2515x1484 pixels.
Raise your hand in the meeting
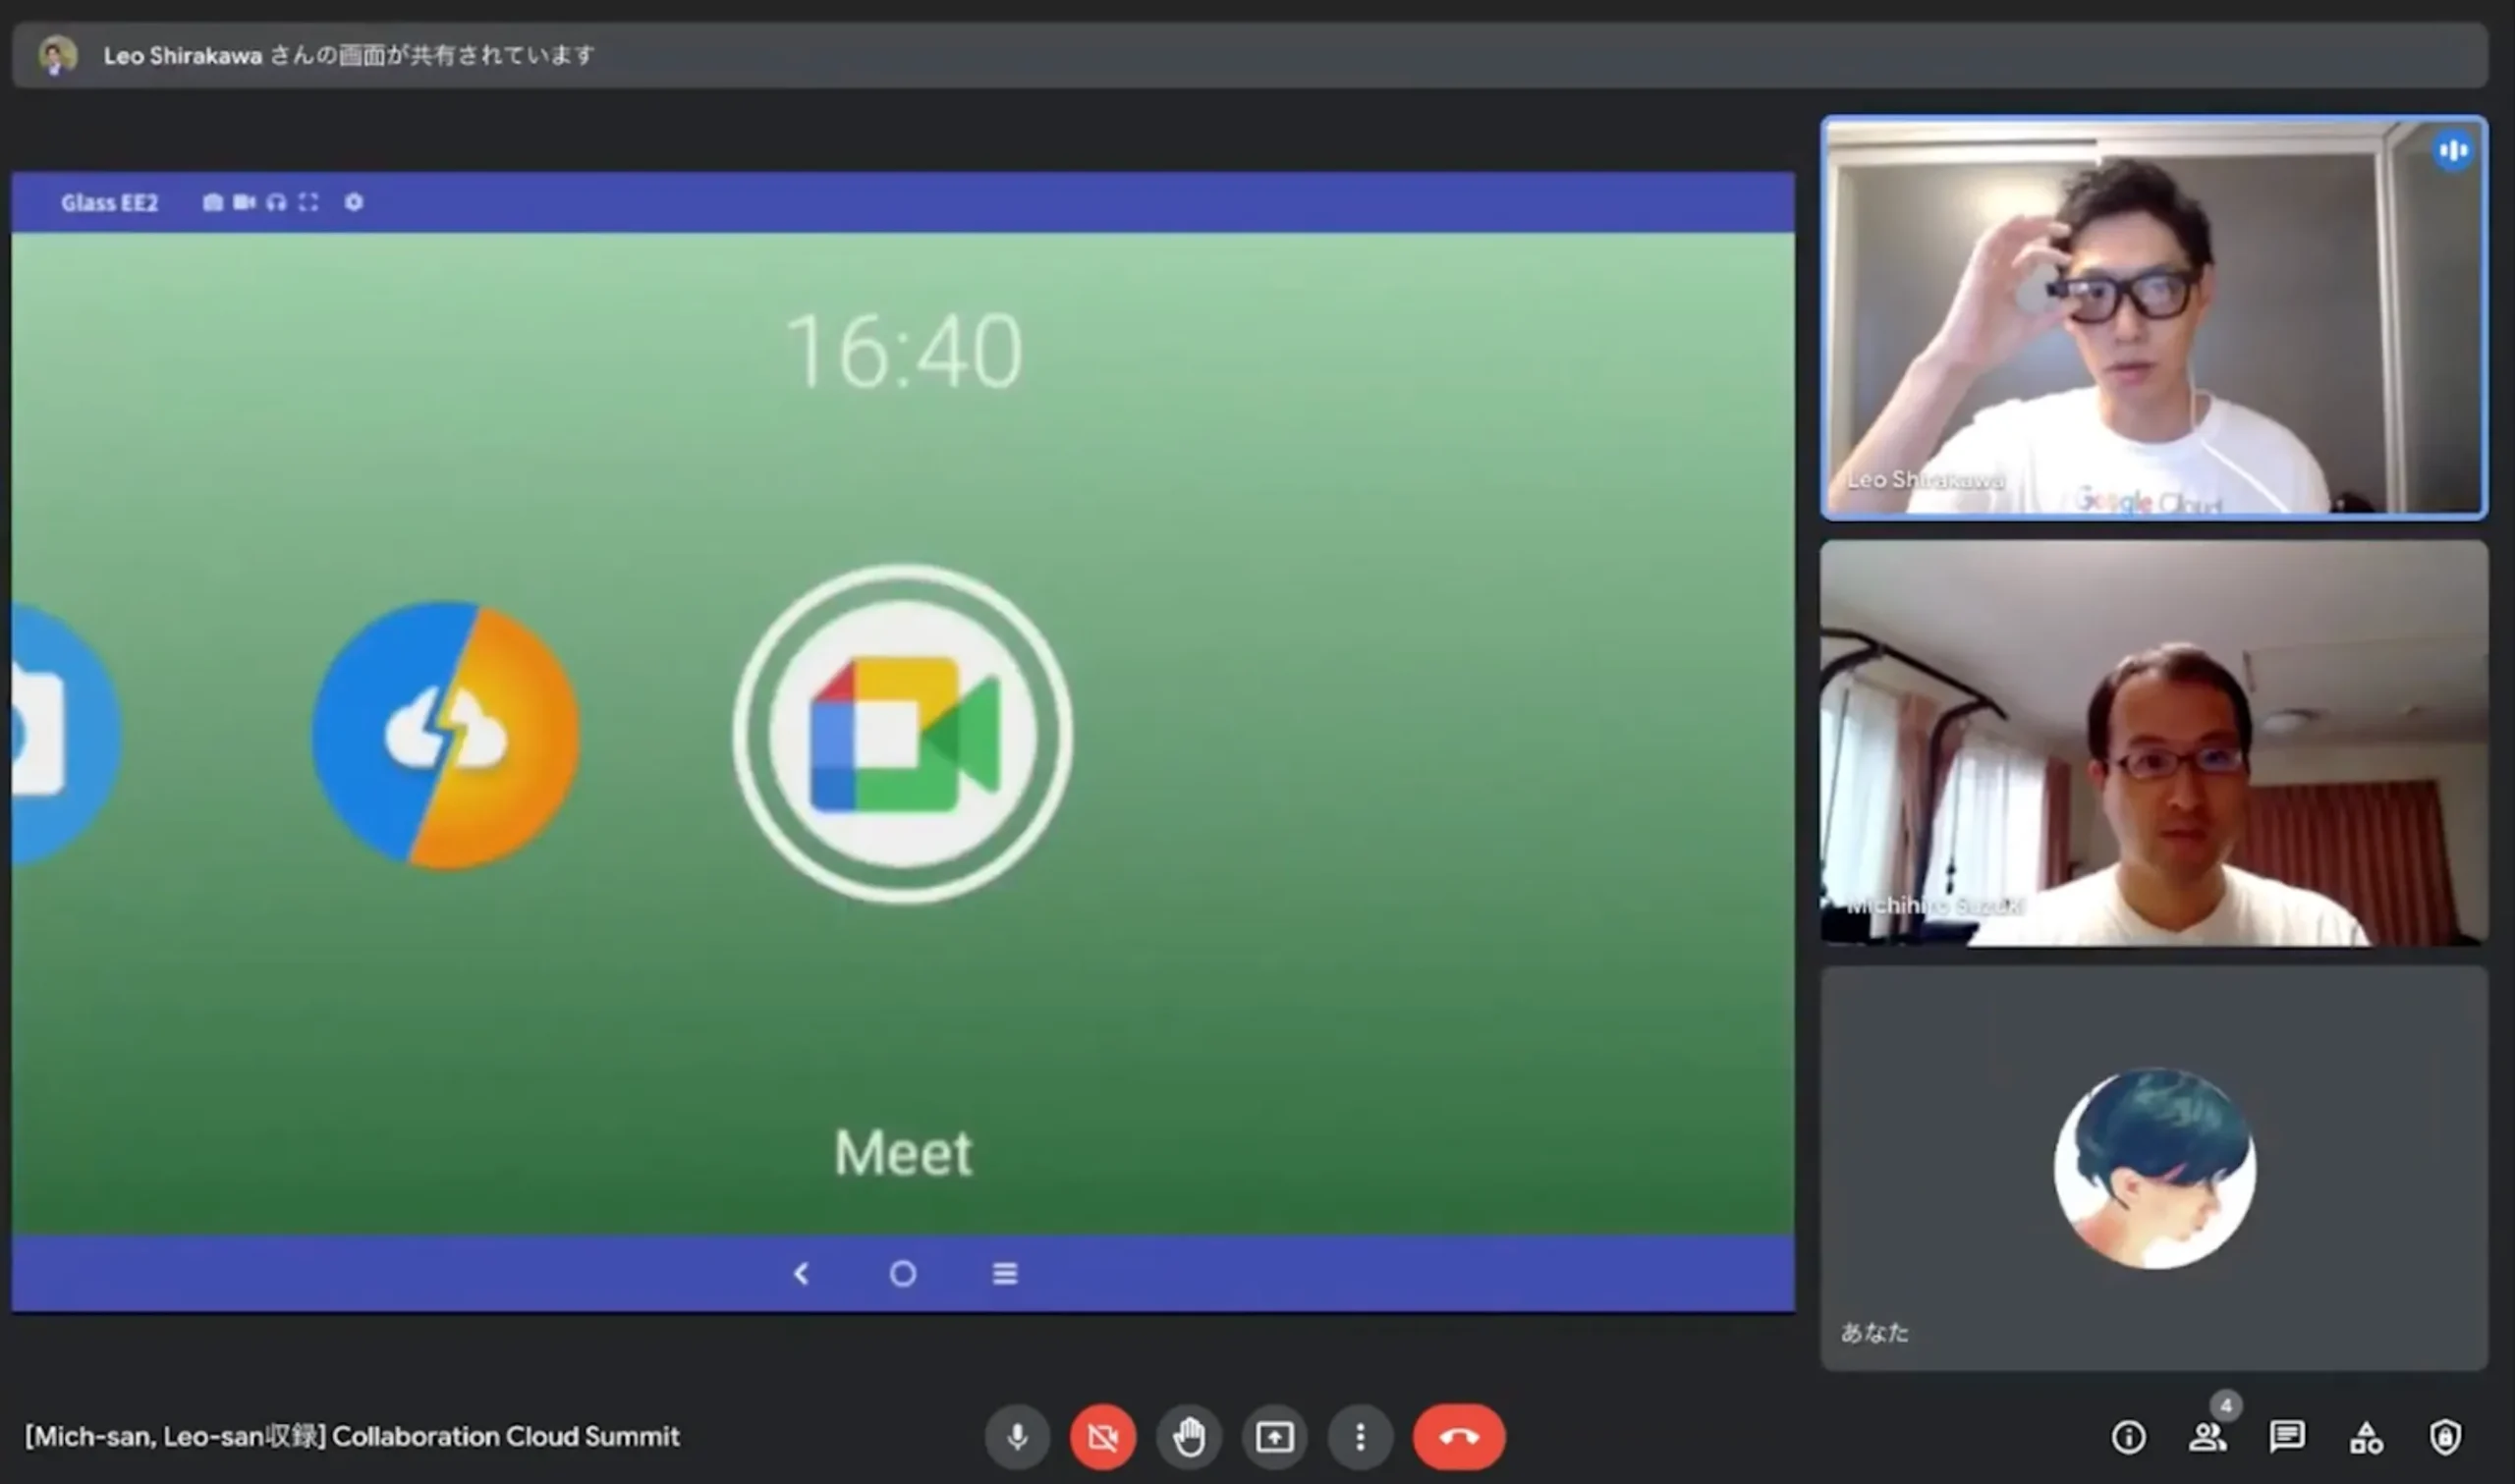click(1189, 1437)
